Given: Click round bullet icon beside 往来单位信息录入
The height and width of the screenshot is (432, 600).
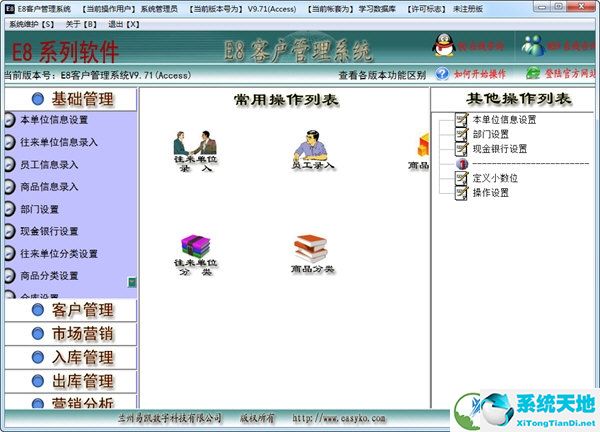Looking at the screenshot, I should 9,142.
